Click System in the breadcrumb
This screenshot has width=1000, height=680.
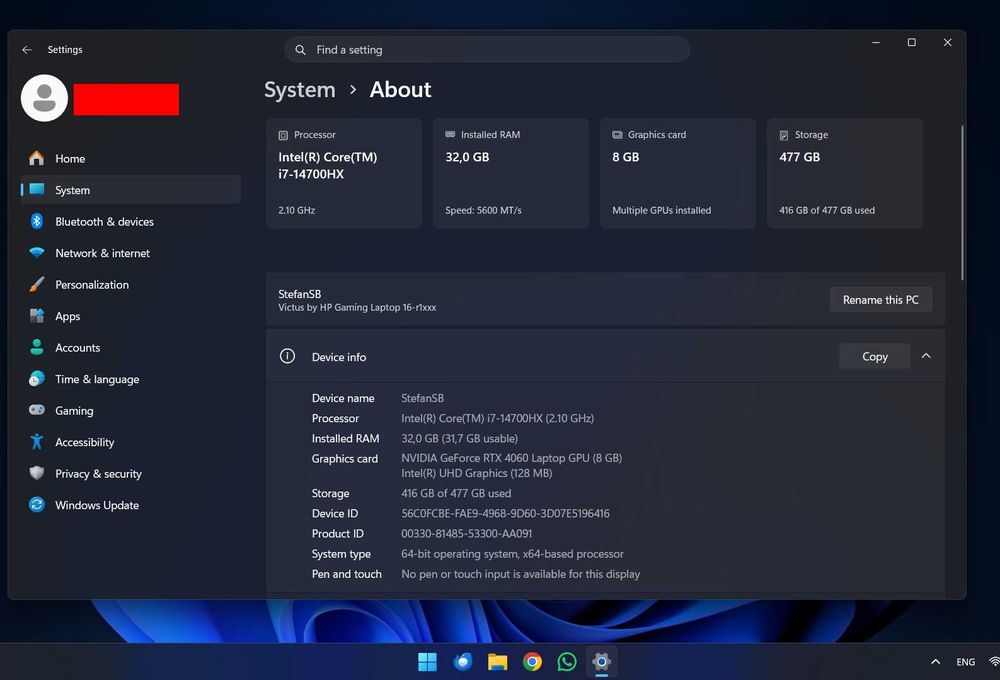[300, 90]
